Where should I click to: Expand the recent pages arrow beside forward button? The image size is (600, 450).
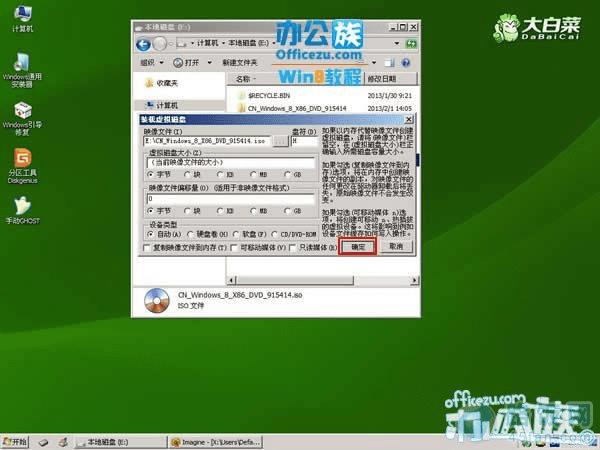(171, 44)
